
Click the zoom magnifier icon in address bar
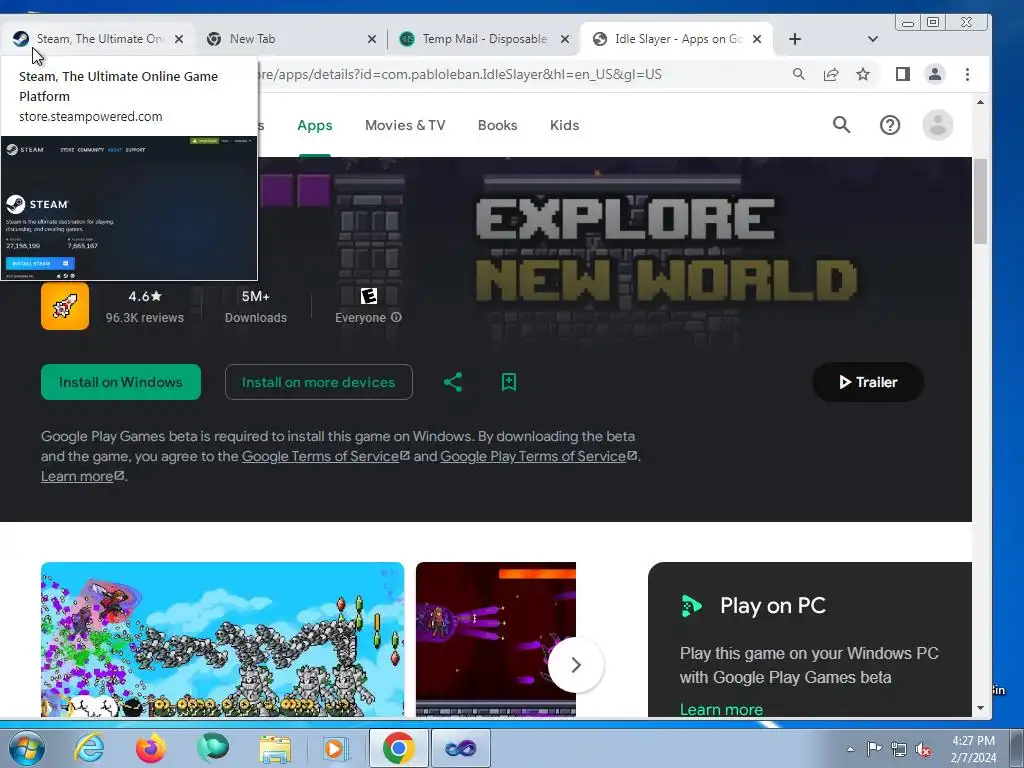click(799, 74)
